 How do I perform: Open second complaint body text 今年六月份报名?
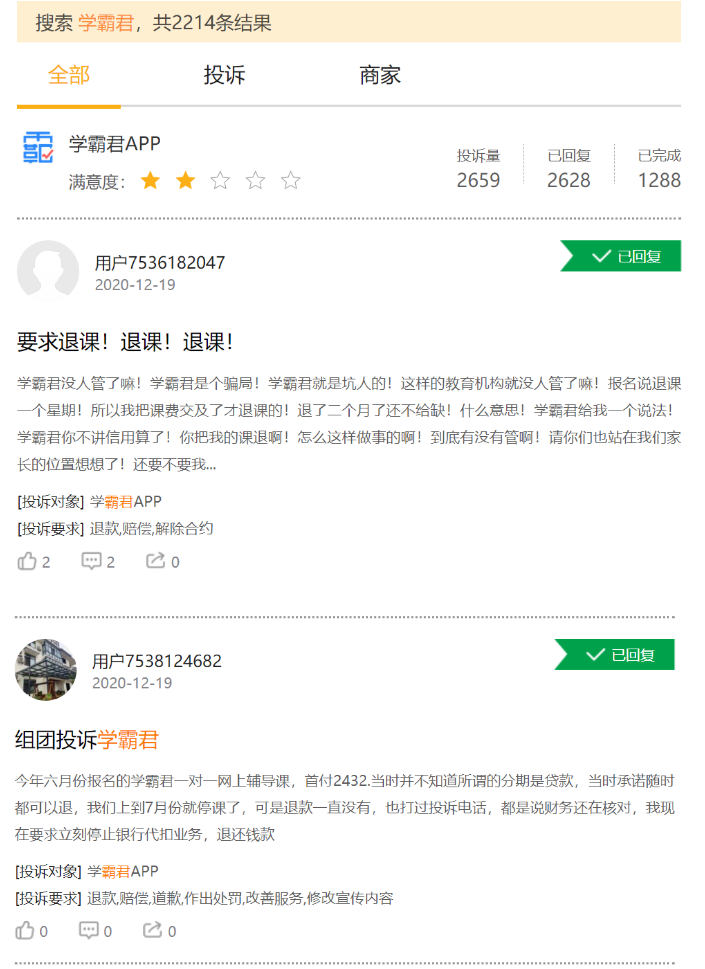click(x=345, y=808)
